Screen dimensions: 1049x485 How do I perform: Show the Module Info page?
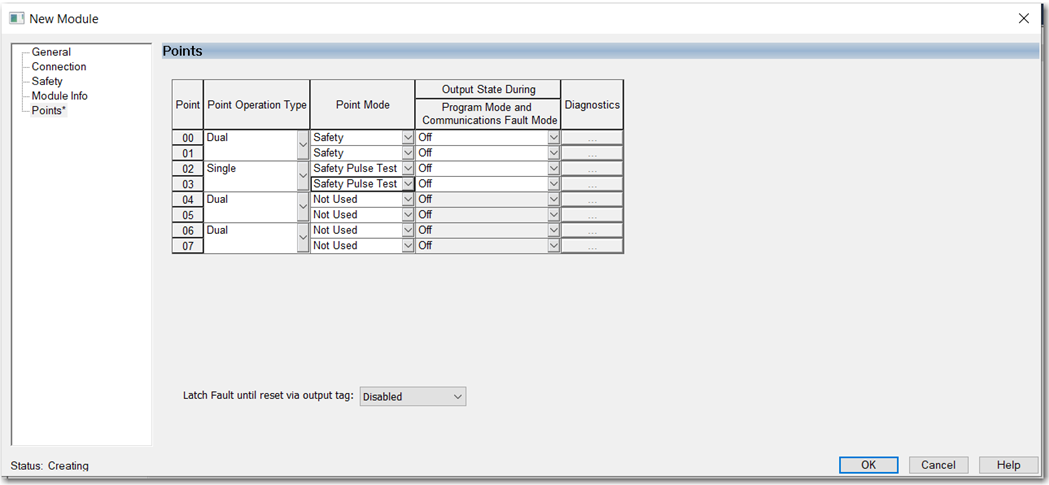coord(59,96)
